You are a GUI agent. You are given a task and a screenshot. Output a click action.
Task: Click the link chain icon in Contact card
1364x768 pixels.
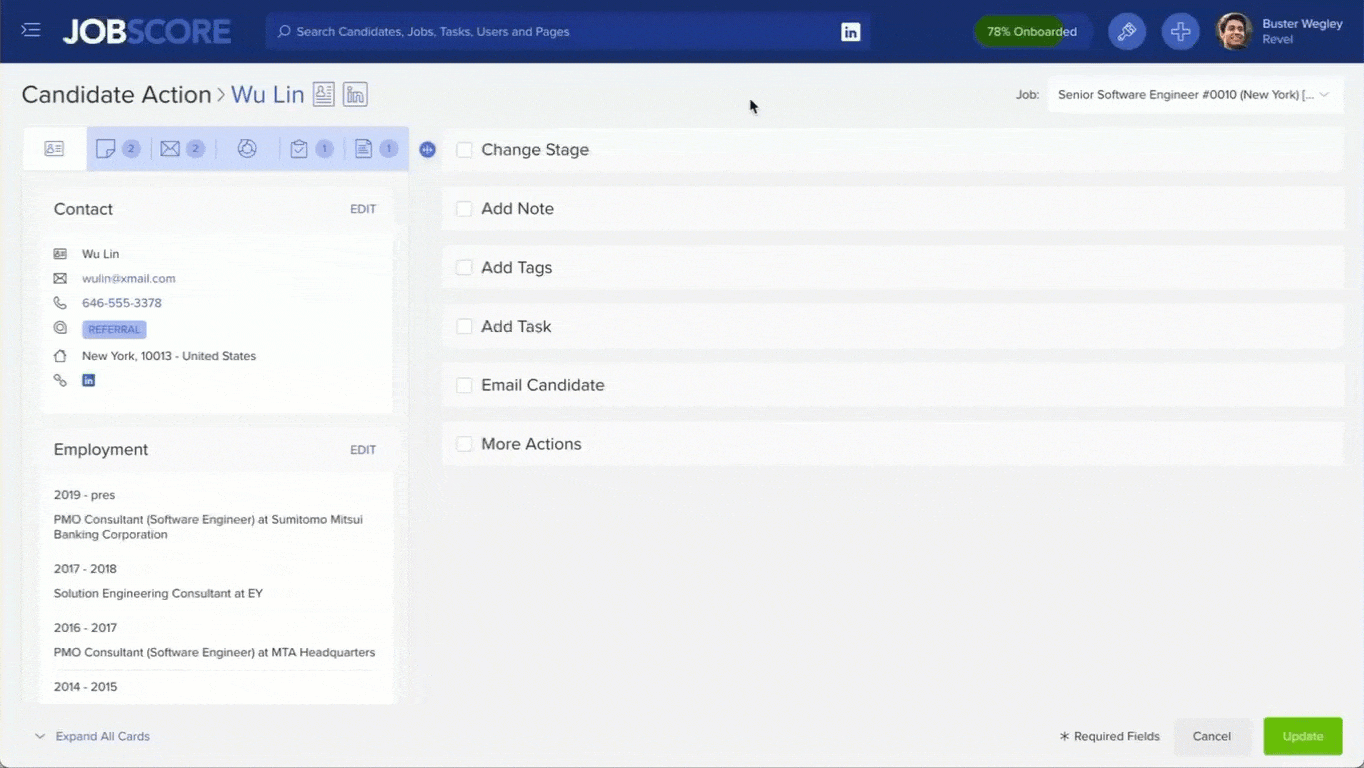click(x=60, y=380)
